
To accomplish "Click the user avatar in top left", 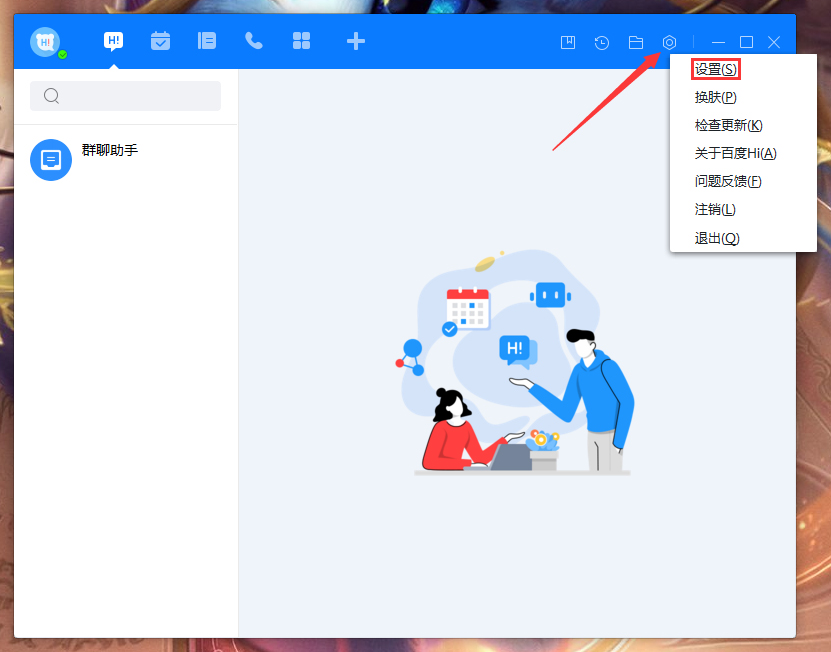I will [x=44, y=41].
